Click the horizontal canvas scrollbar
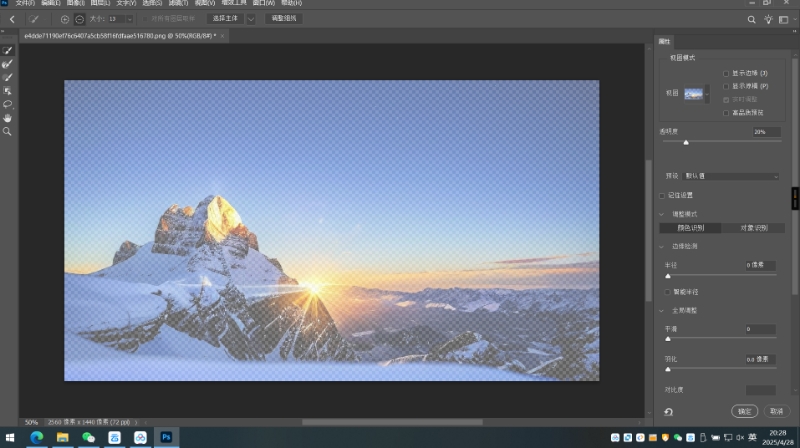Viewport: 800px width, 448px height. click(x=392, y=422)
